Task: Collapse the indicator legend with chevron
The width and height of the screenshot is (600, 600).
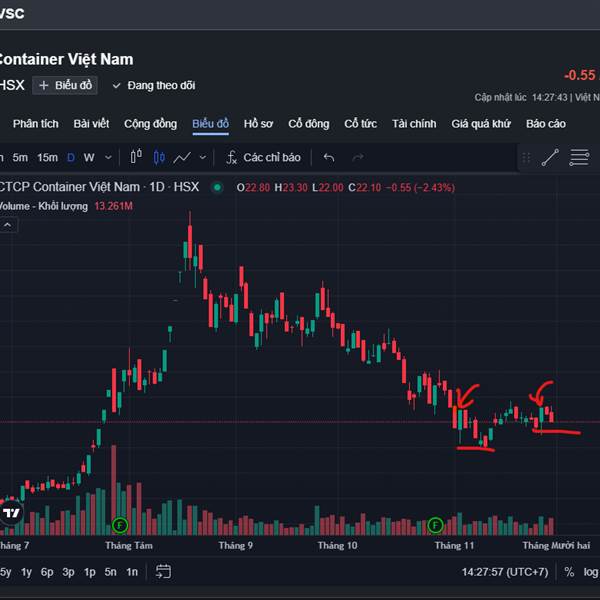Action: click(8, 225)
